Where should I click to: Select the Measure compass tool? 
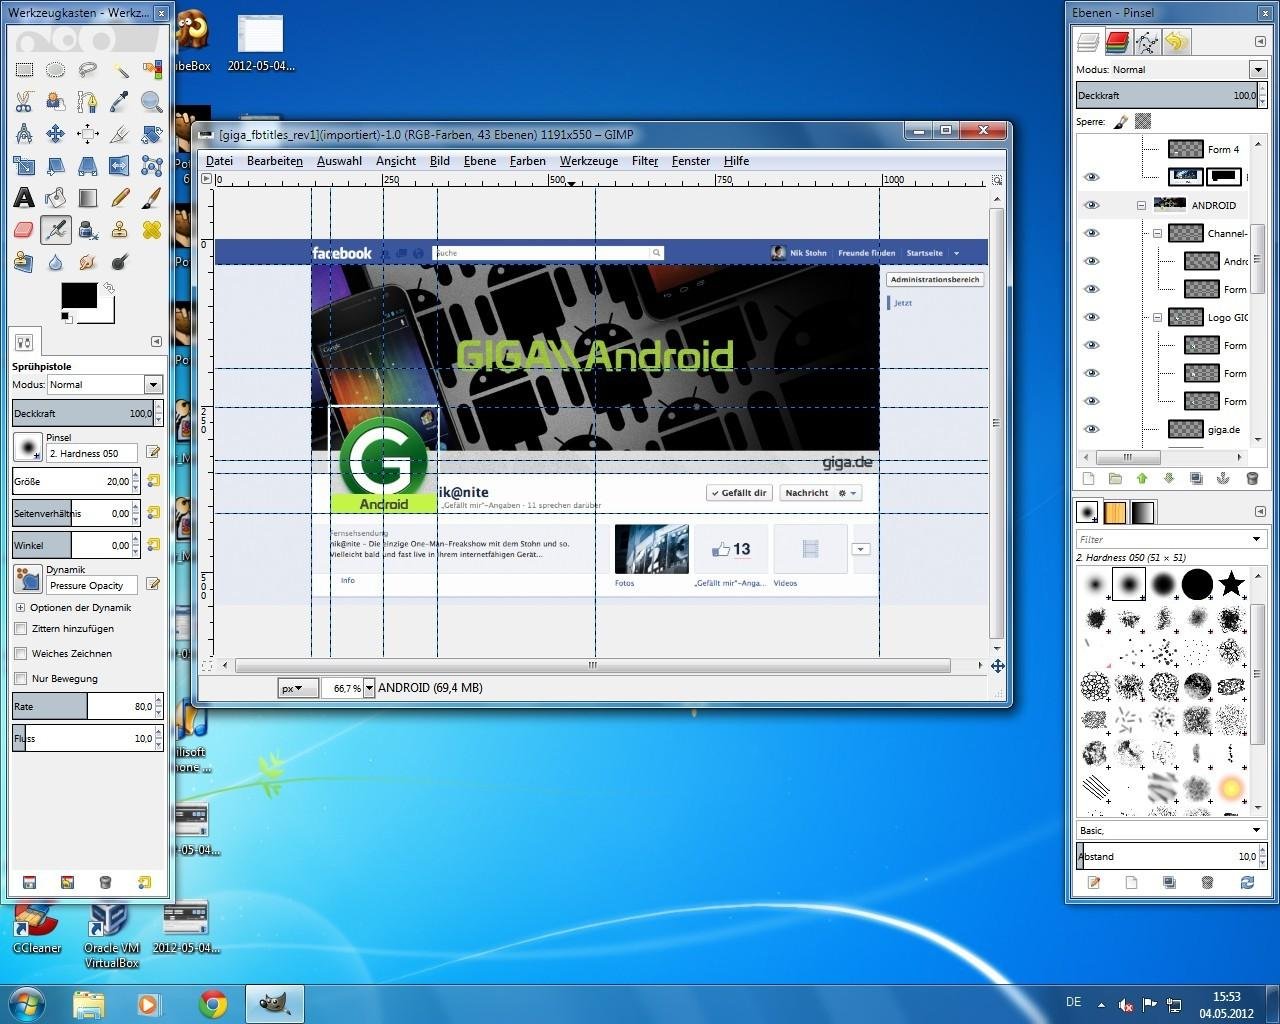[x=24, y=133]
